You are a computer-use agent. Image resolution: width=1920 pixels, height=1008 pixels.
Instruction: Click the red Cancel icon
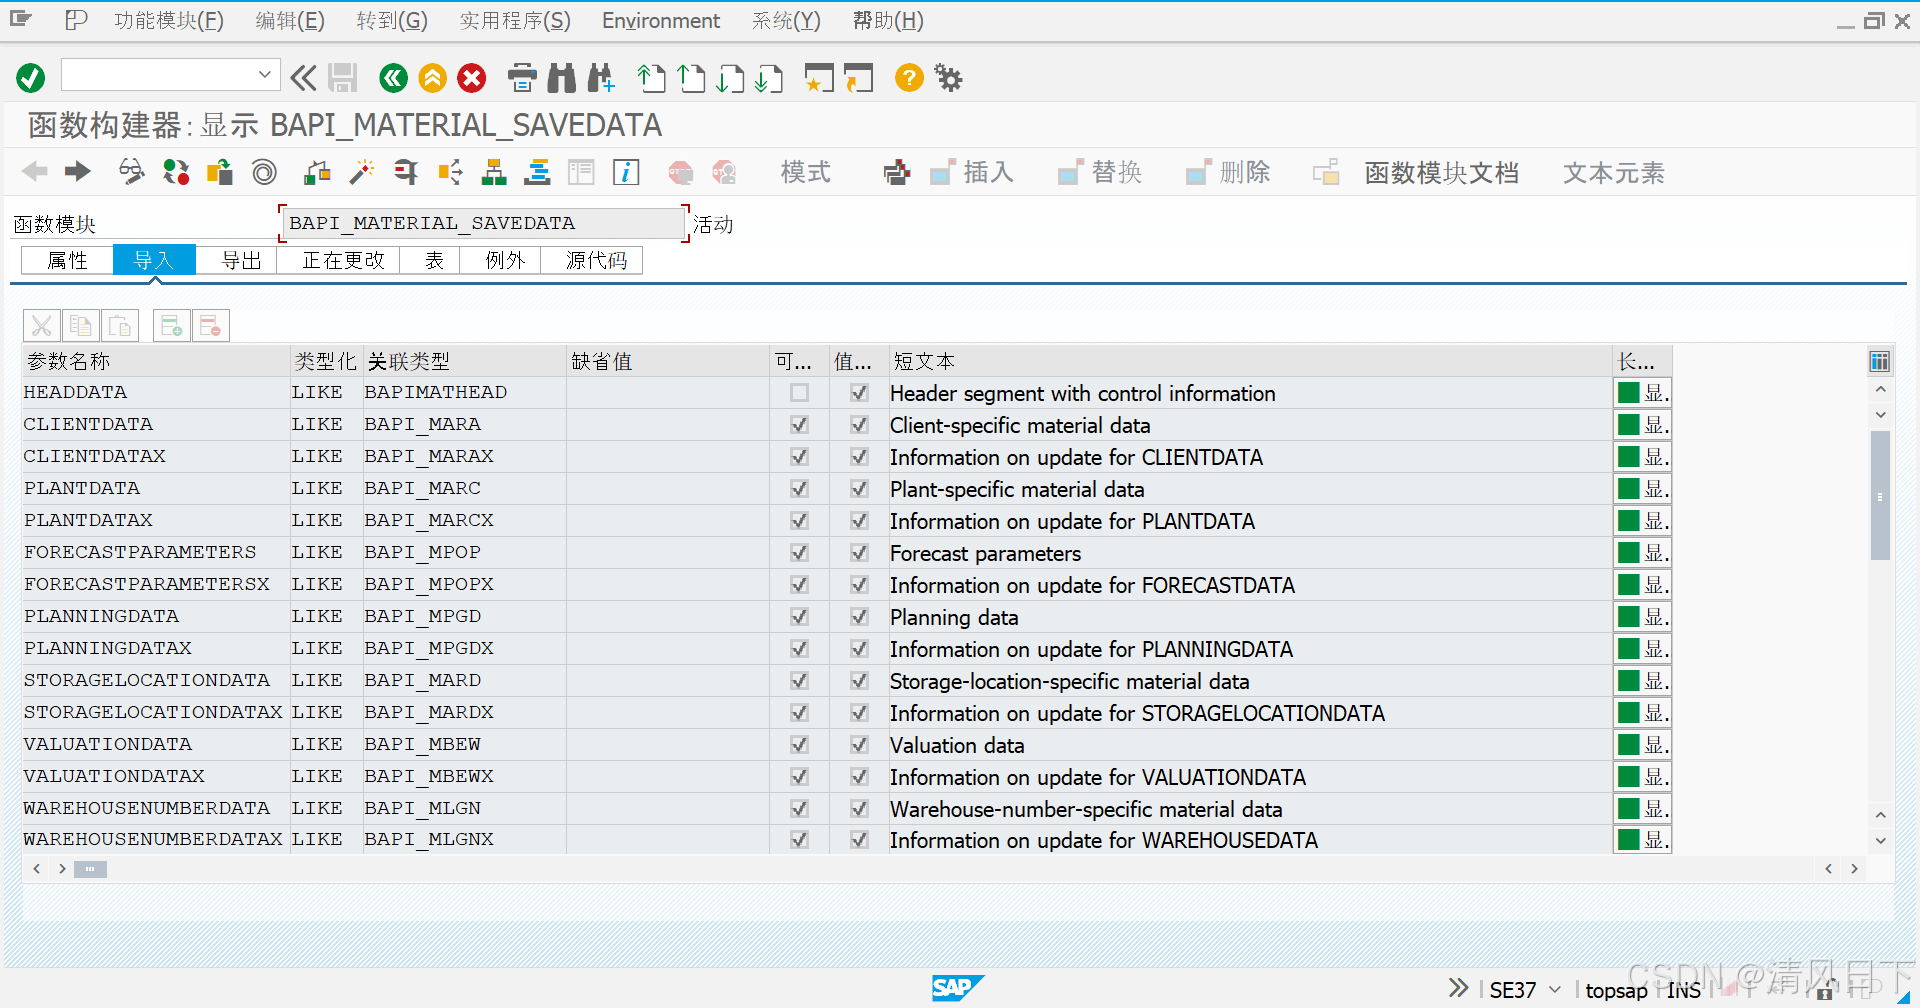472,78
